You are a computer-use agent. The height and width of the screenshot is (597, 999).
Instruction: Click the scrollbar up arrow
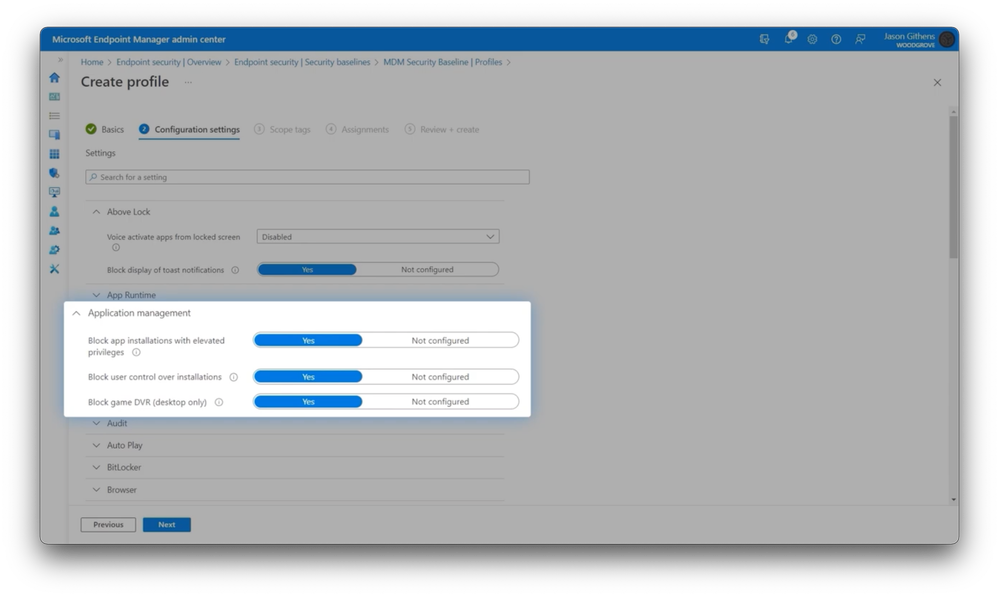[x=953, y=111]
